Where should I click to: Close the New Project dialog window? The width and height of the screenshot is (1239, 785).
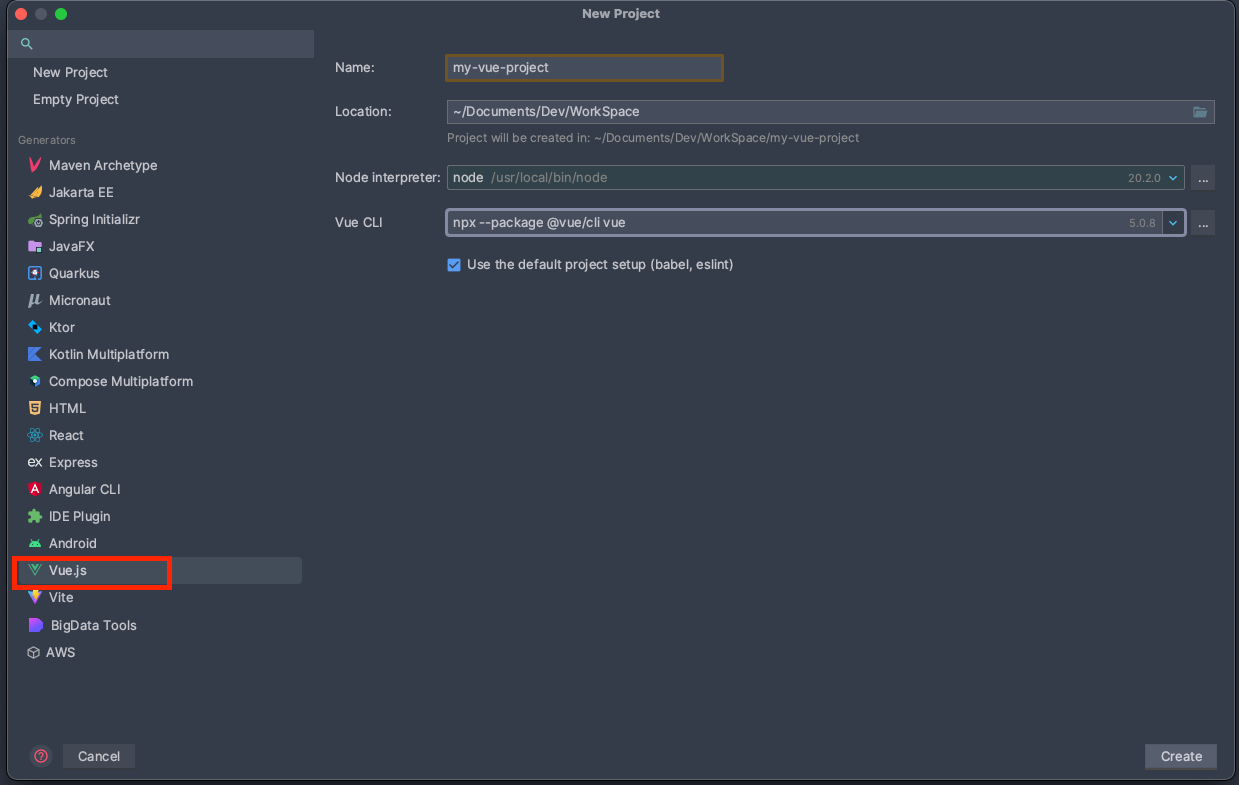21,14
